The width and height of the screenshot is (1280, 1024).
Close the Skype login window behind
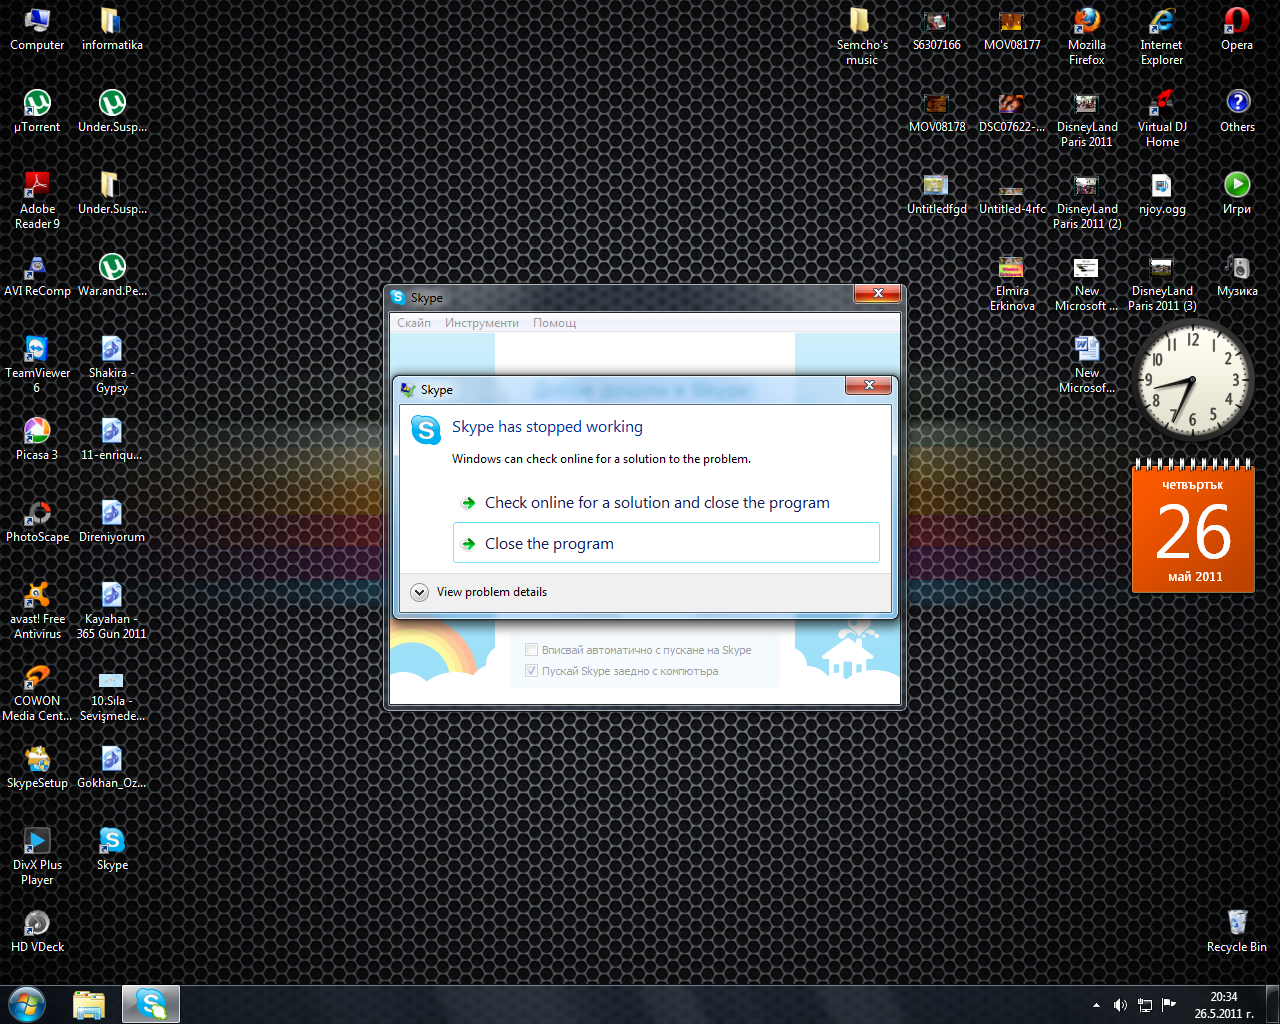click(878, 293)
